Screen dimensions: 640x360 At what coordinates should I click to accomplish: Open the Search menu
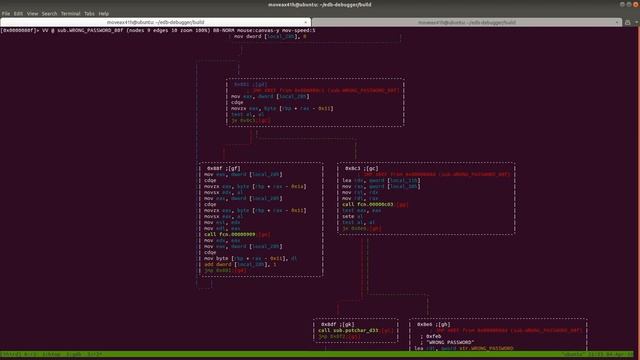click(49, 13)
